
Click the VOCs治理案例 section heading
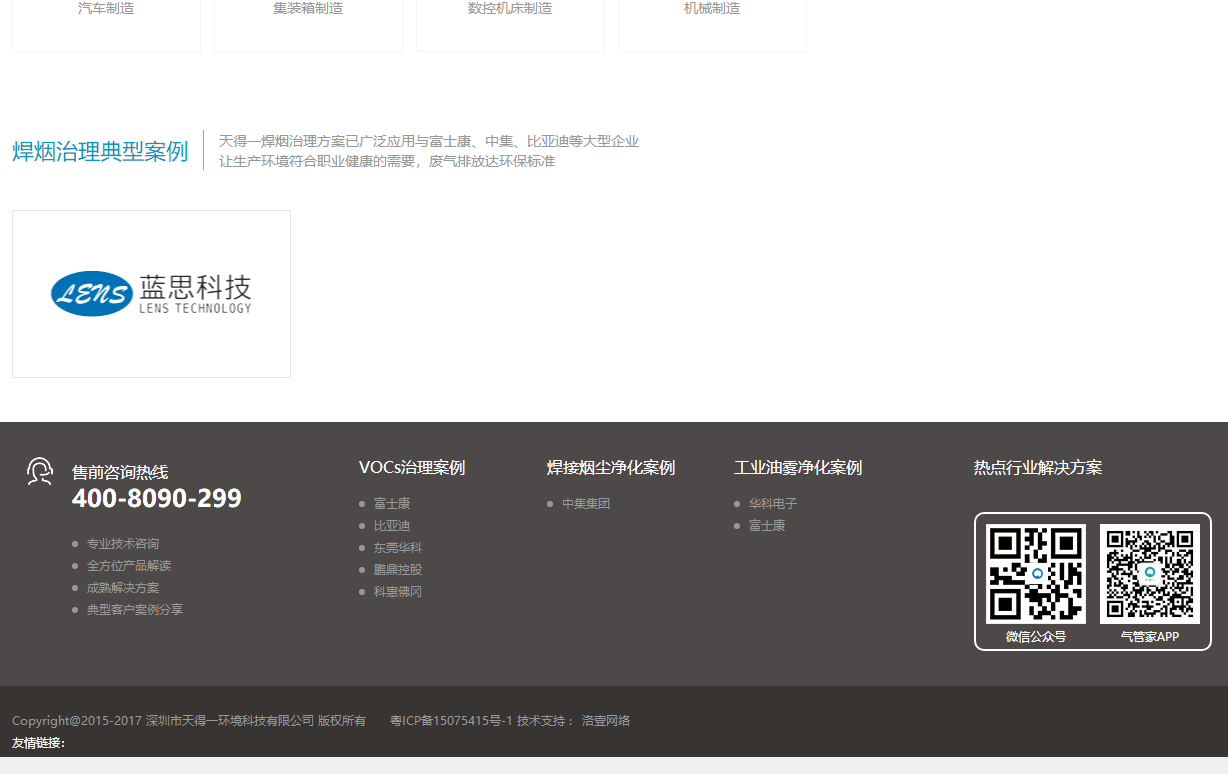click(413, 467)
